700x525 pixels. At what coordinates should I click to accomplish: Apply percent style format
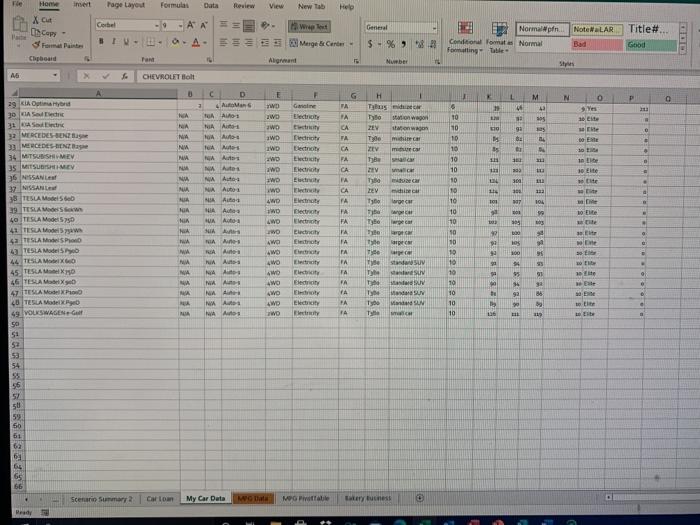[x=391, y=44]
